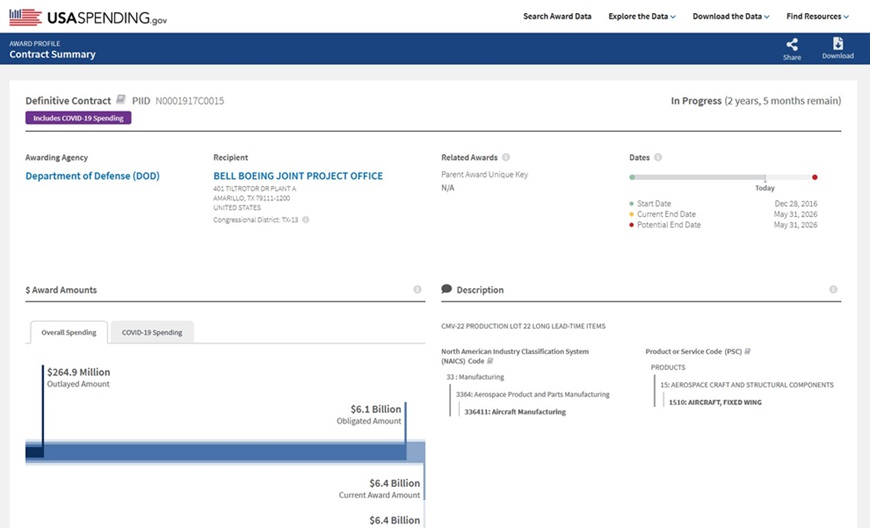Click CMV-22 PRODUCTION LOT 22 description text
The width and height of the screenshot is (870, 528).
[523, 326]
